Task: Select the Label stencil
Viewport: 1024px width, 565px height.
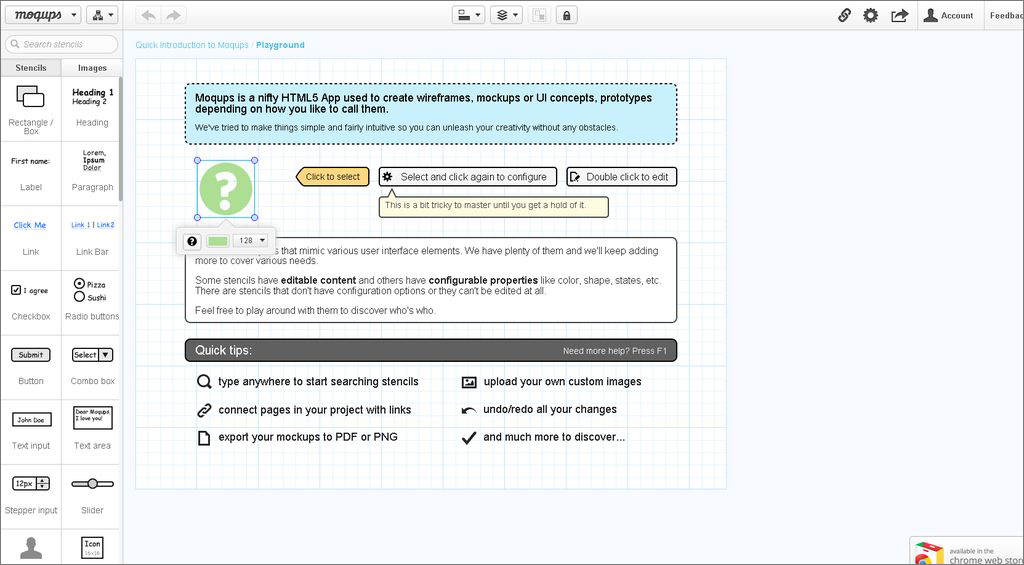Action: (x=31, y=173)
